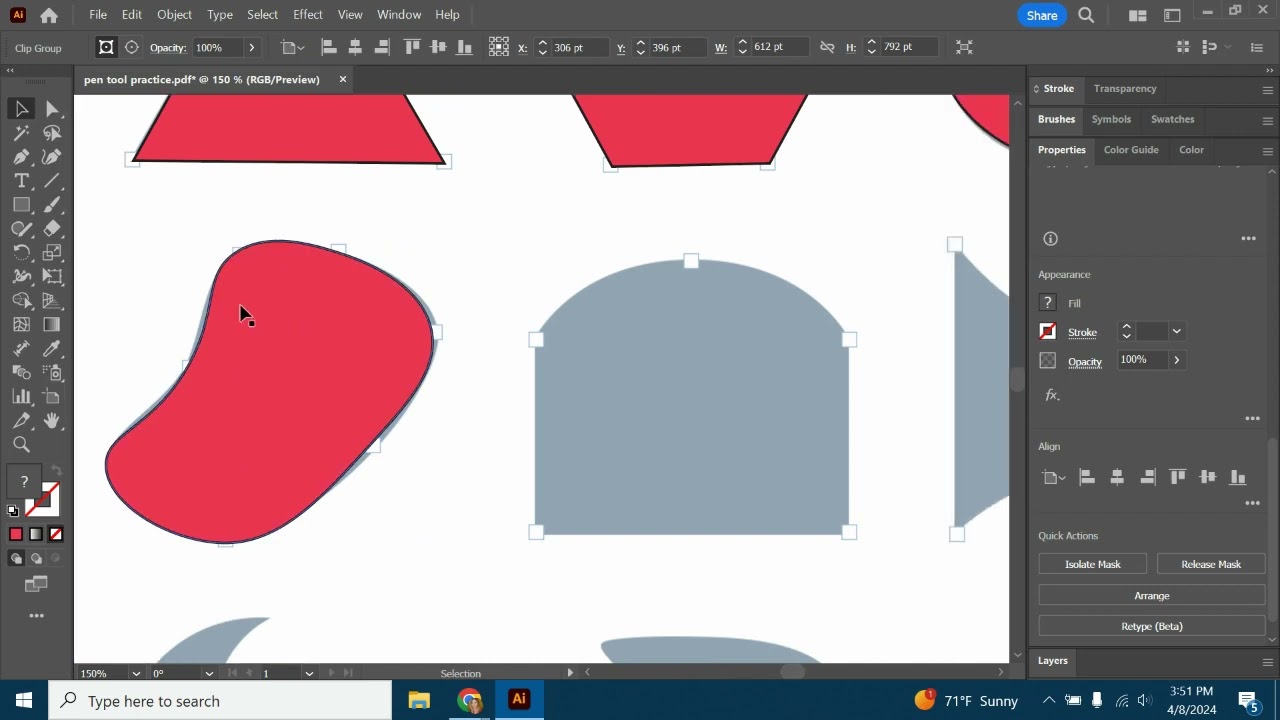
Task: Select the Zoom tool
Action: 21,445
